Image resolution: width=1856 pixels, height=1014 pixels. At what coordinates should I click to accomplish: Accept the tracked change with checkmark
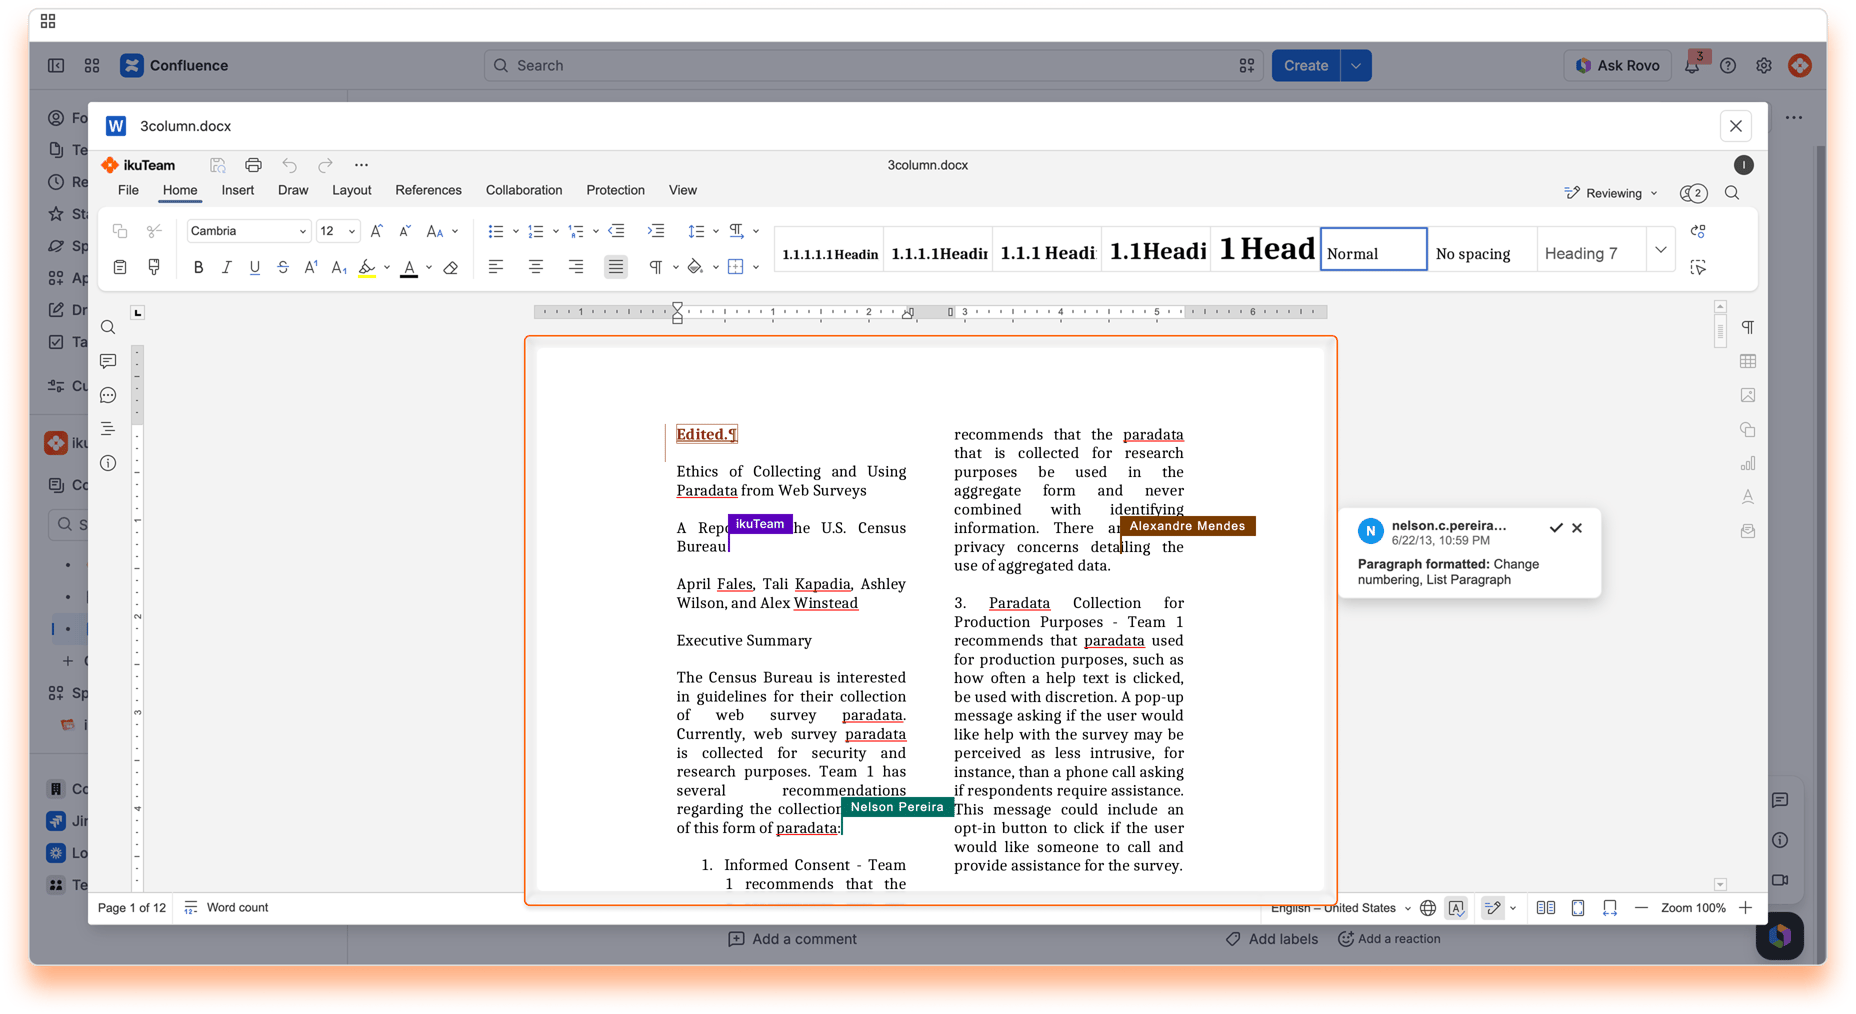click(x=1556, y=527)
